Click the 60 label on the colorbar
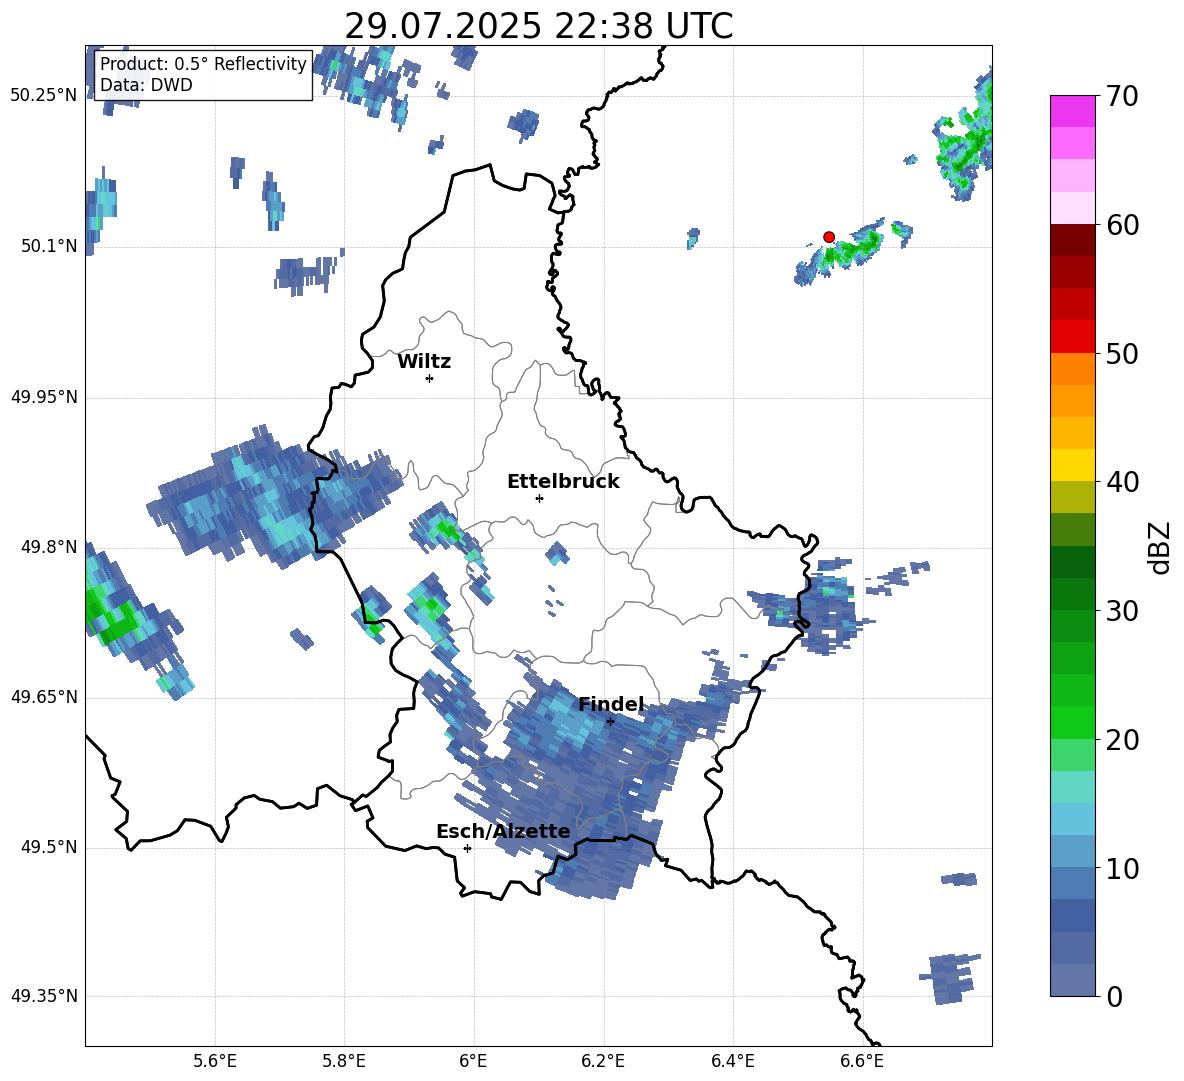 point(1122,225)
